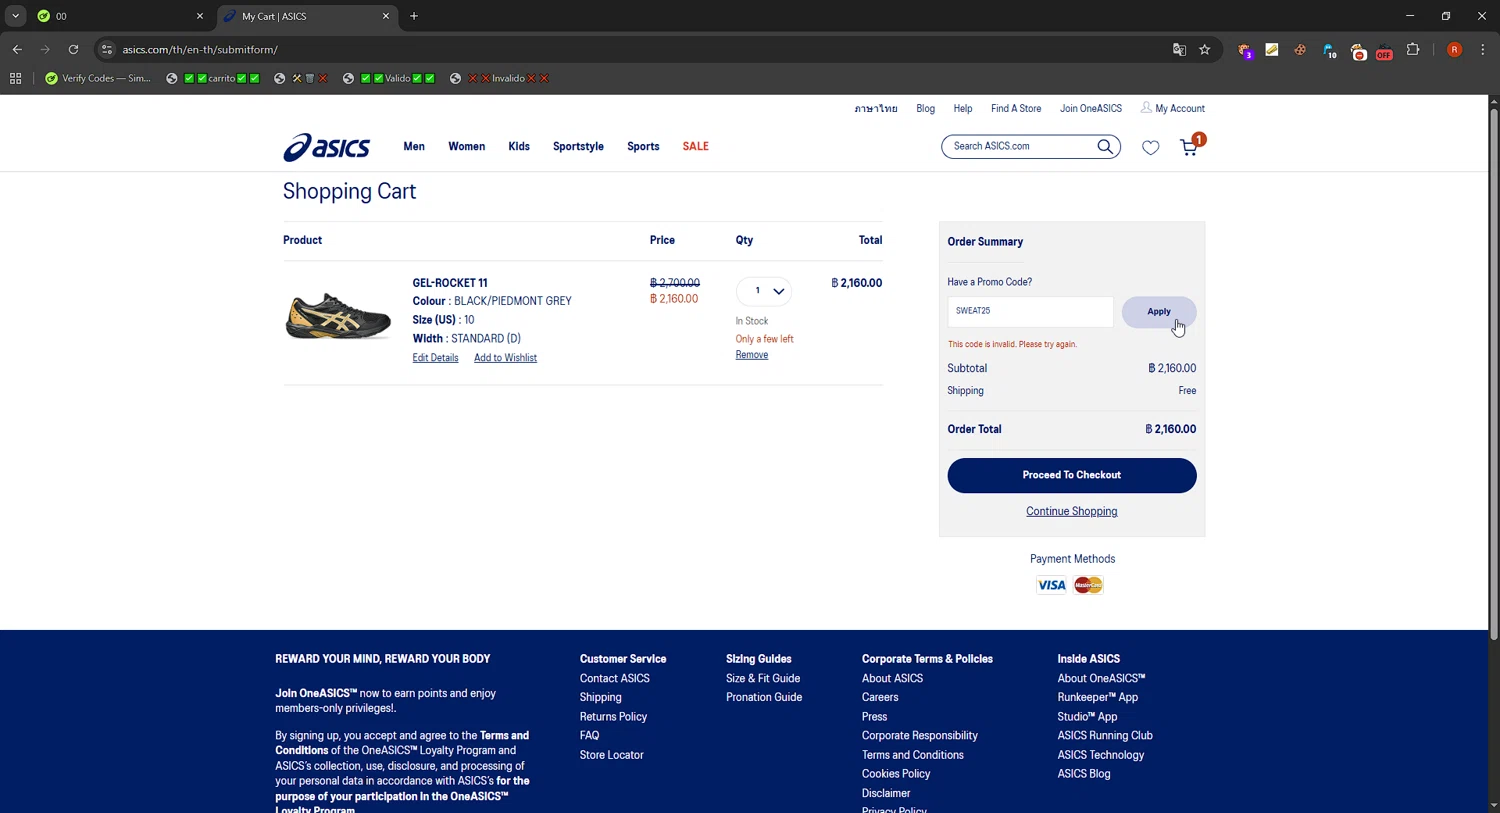Click the browser forward arrow
This screenshot has height=813, width=1500.
(45, 49)
